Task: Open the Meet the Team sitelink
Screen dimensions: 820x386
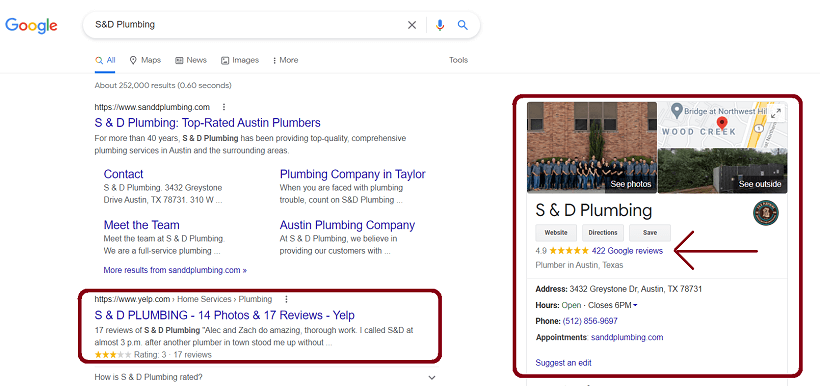Action: [x=141, y=225]
